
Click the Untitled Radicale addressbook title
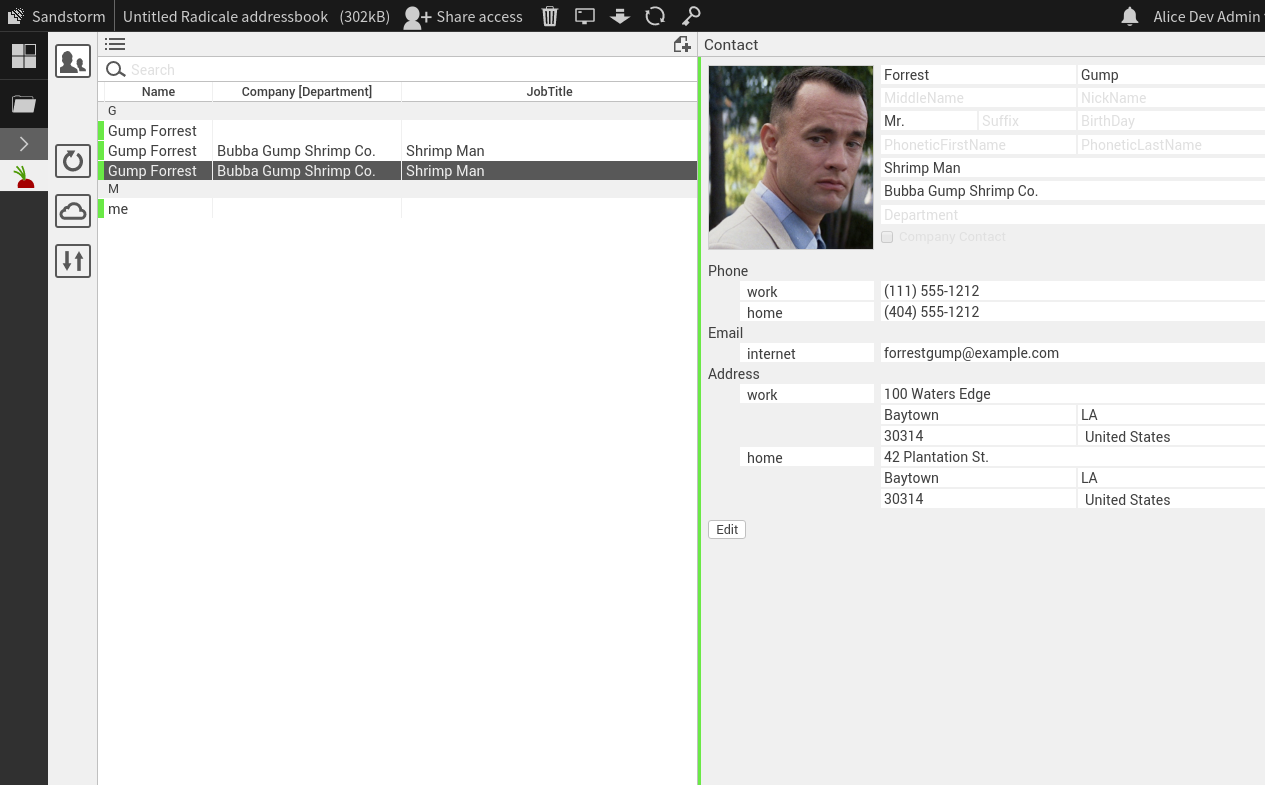225,16
